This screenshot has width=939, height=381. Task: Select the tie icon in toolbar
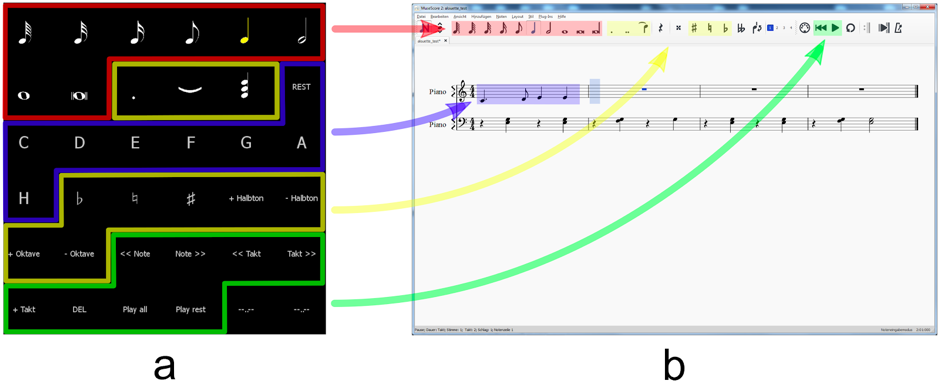click(x=644, y=27)
